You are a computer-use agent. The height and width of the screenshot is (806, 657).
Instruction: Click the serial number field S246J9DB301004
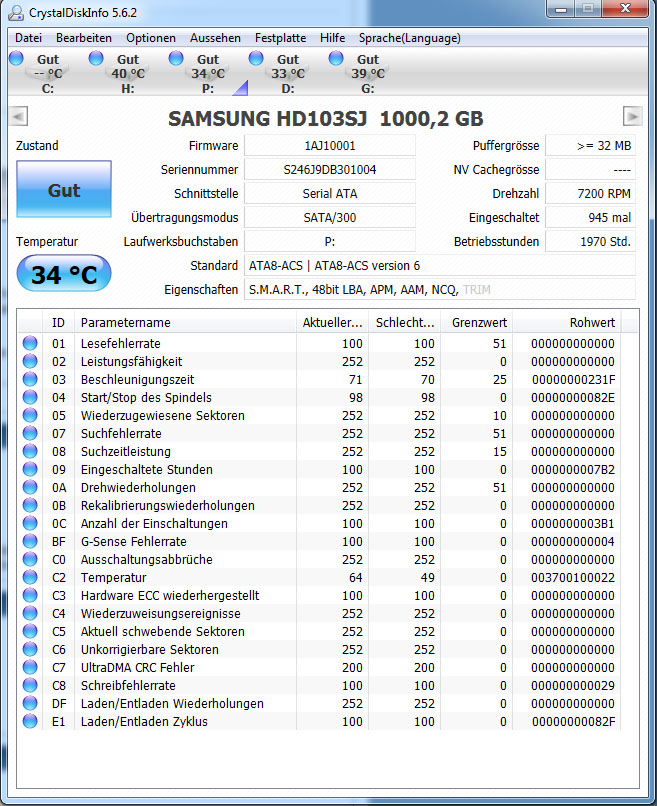point(330,170)
